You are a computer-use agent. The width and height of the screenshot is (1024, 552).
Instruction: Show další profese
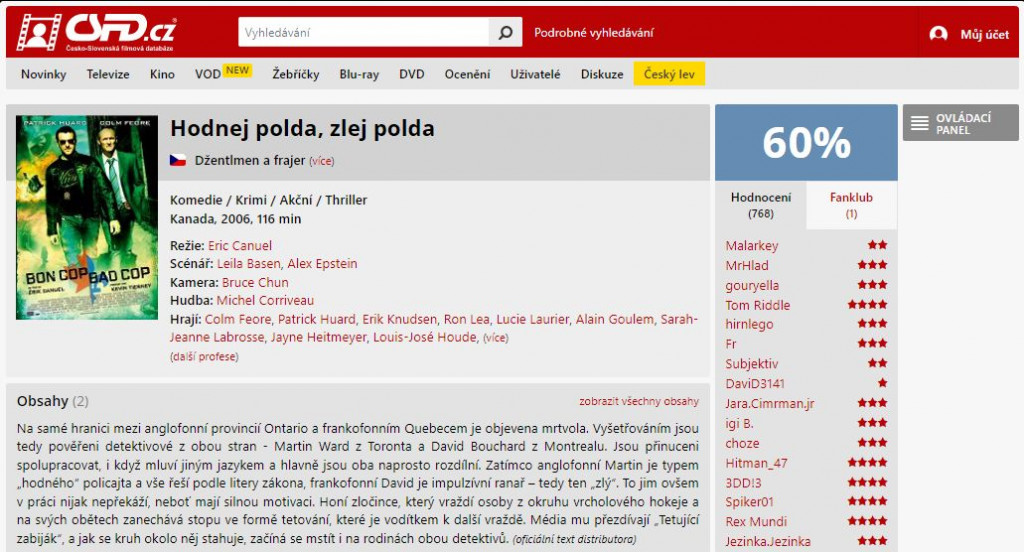[x=204, y=357]
